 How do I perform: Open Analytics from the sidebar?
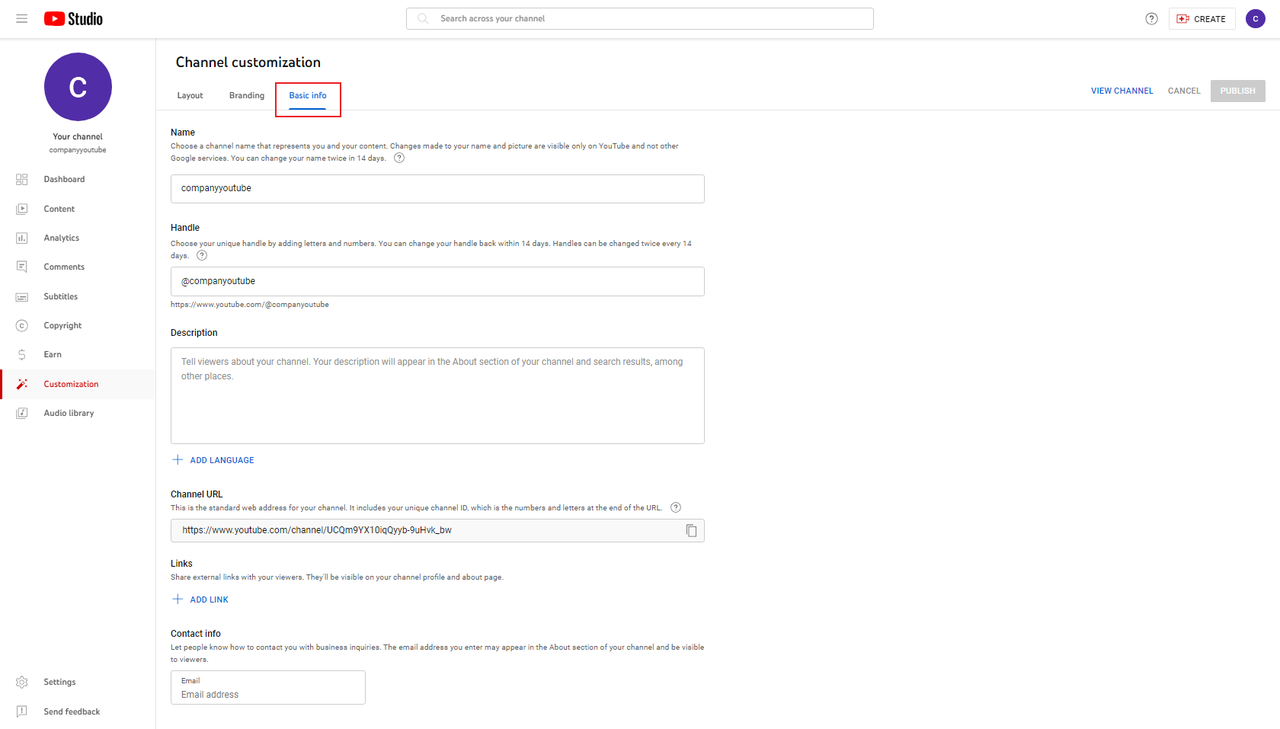[62, 237]
